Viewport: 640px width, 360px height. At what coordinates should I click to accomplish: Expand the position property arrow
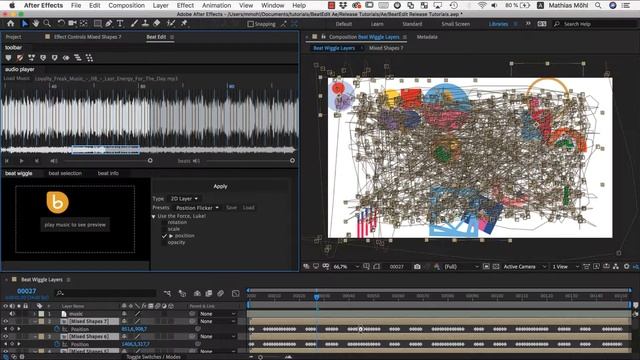pyautogui.click(x=171, y=236)
